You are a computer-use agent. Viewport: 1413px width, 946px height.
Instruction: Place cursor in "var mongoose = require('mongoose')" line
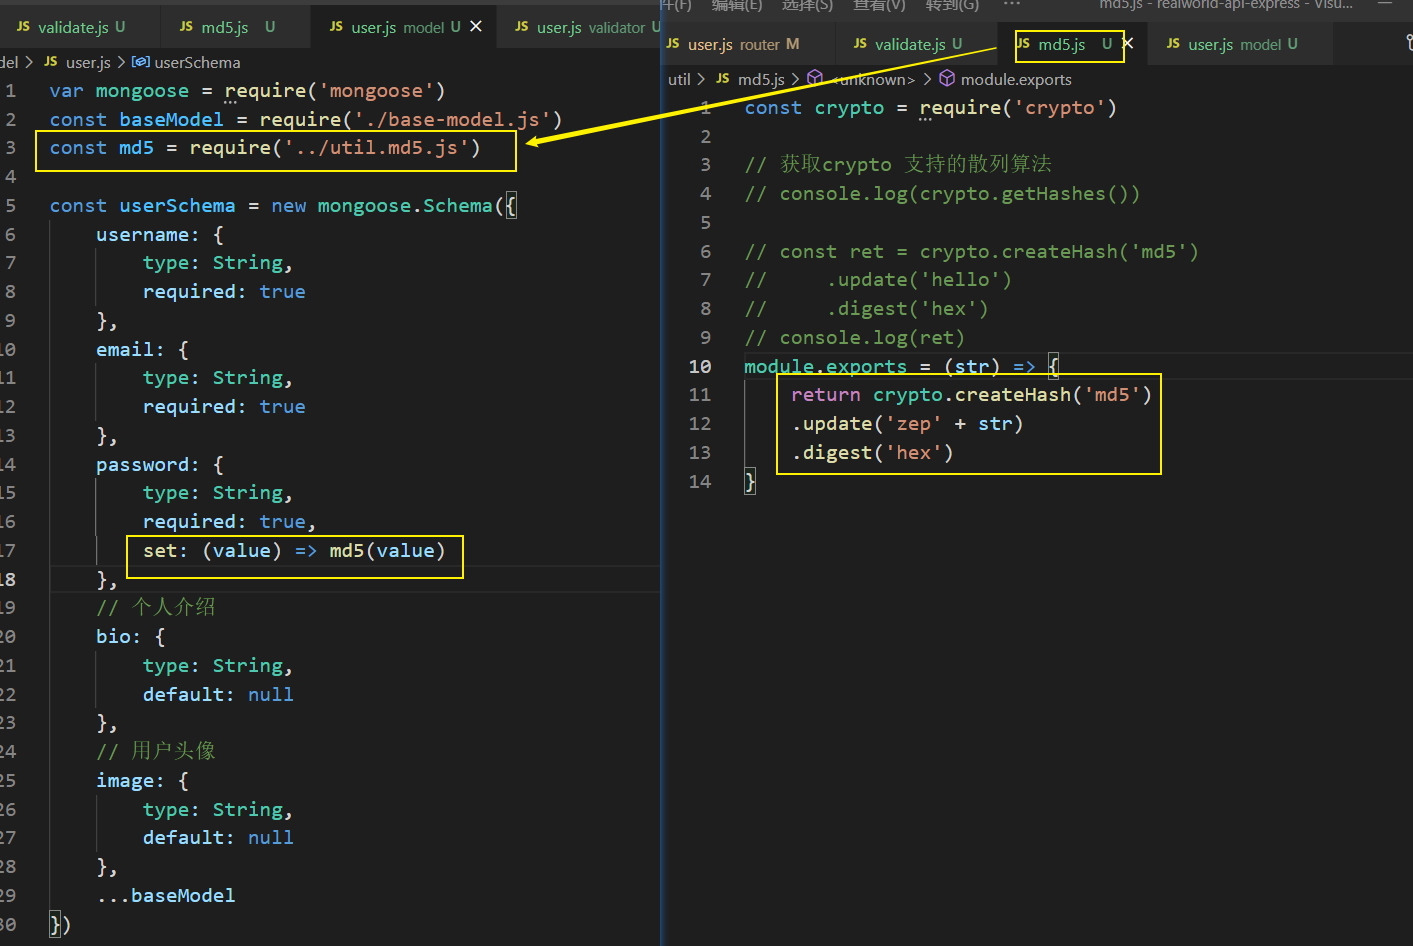[x=247, y=91]
